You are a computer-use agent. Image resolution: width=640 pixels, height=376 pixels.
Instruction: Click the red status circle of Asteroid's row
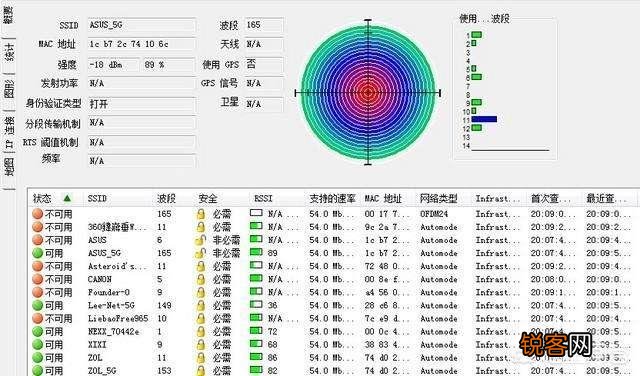[x=38, y=266]
